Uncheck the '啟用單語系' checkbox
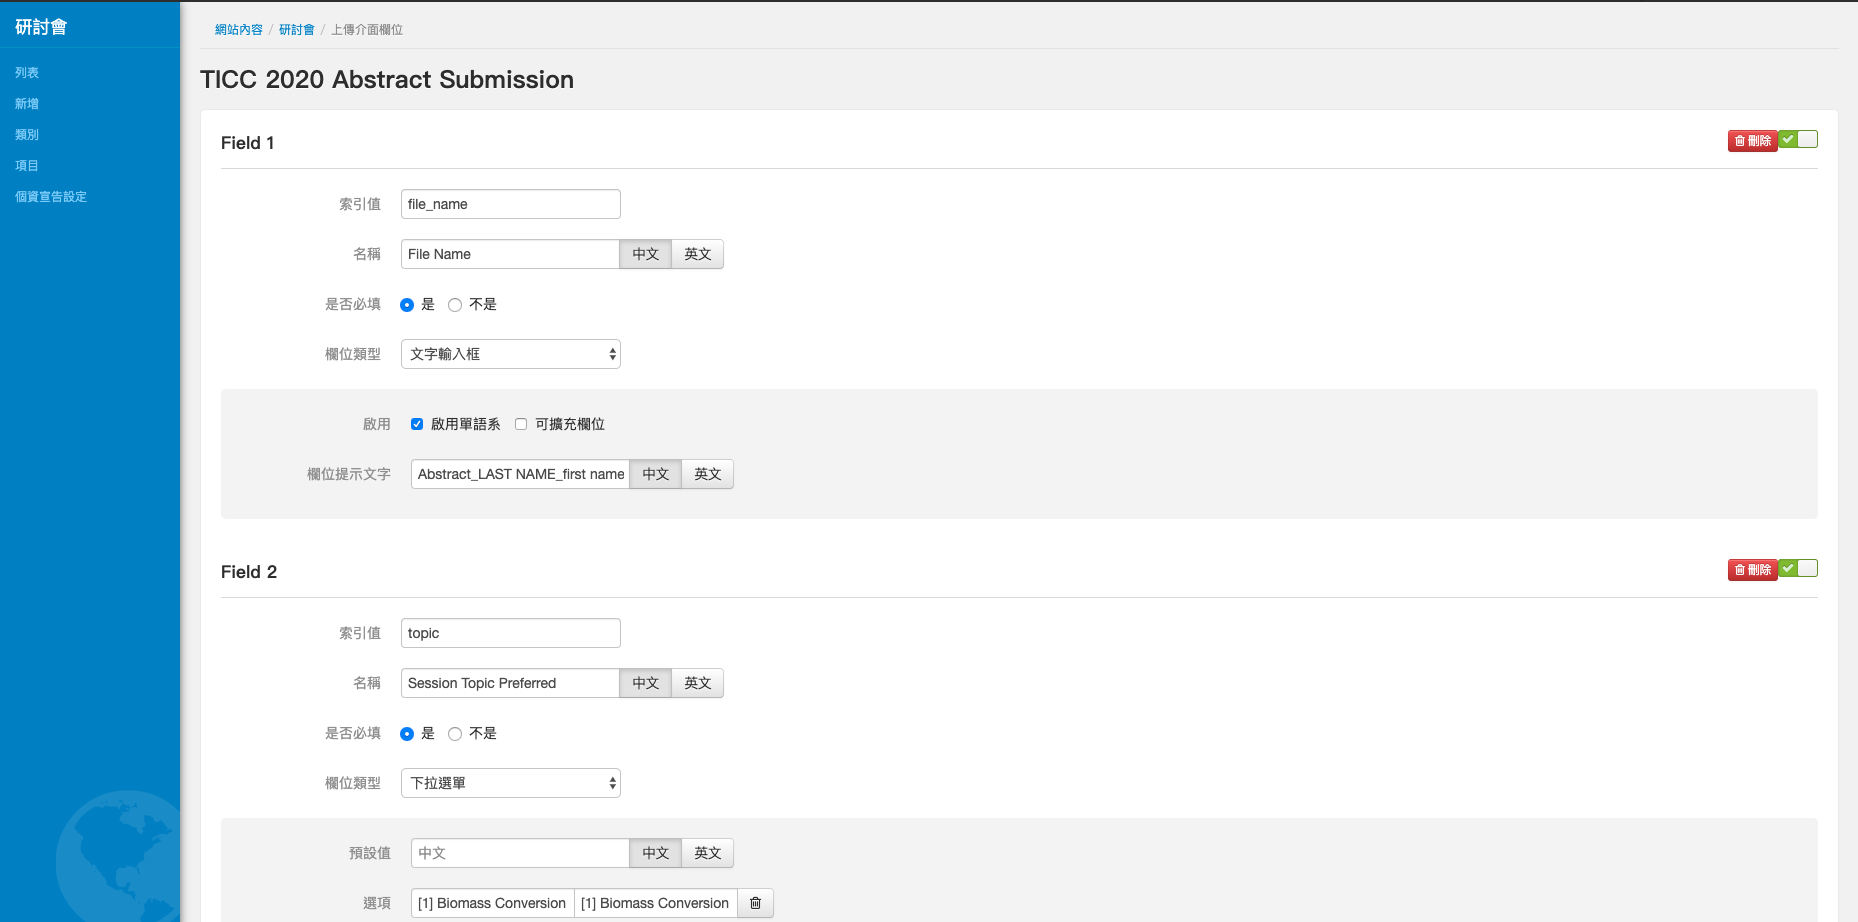Viewport: 1858px width, 922px height. click(x=417, y=424)
